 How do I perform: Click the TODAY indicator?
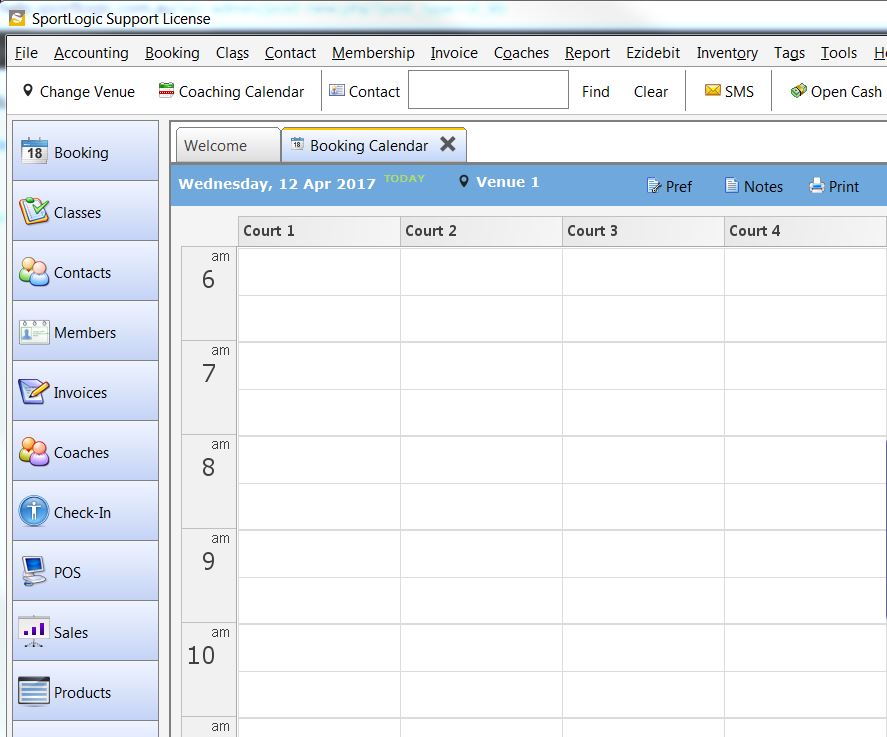click(x=404, y=178)
